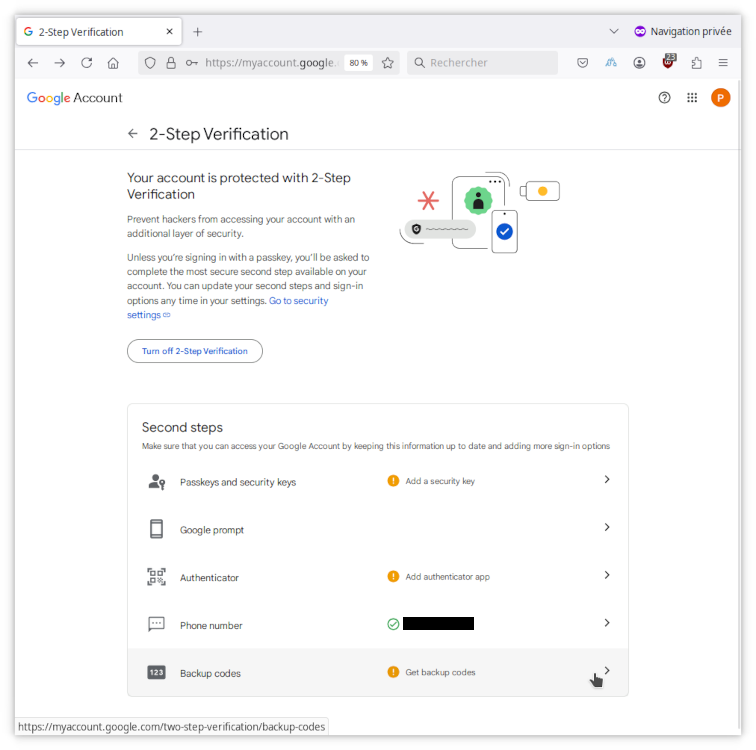Click the Authenticator QR code icon
Image resolution: width=756 pixels, height=750 pixels.
point(156,577)
